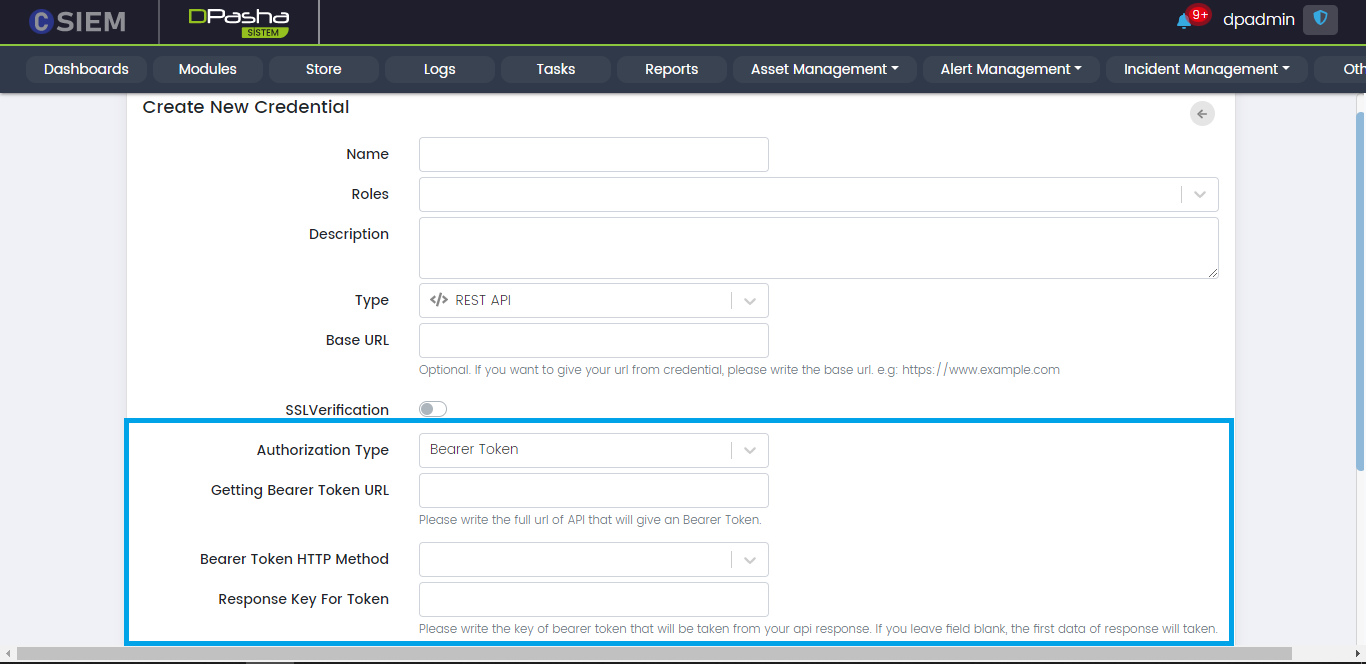The height and width of the screenshot is (664, 1366).
Task: Toggle the SSLVerification switch
Action: tap(433, 409)
